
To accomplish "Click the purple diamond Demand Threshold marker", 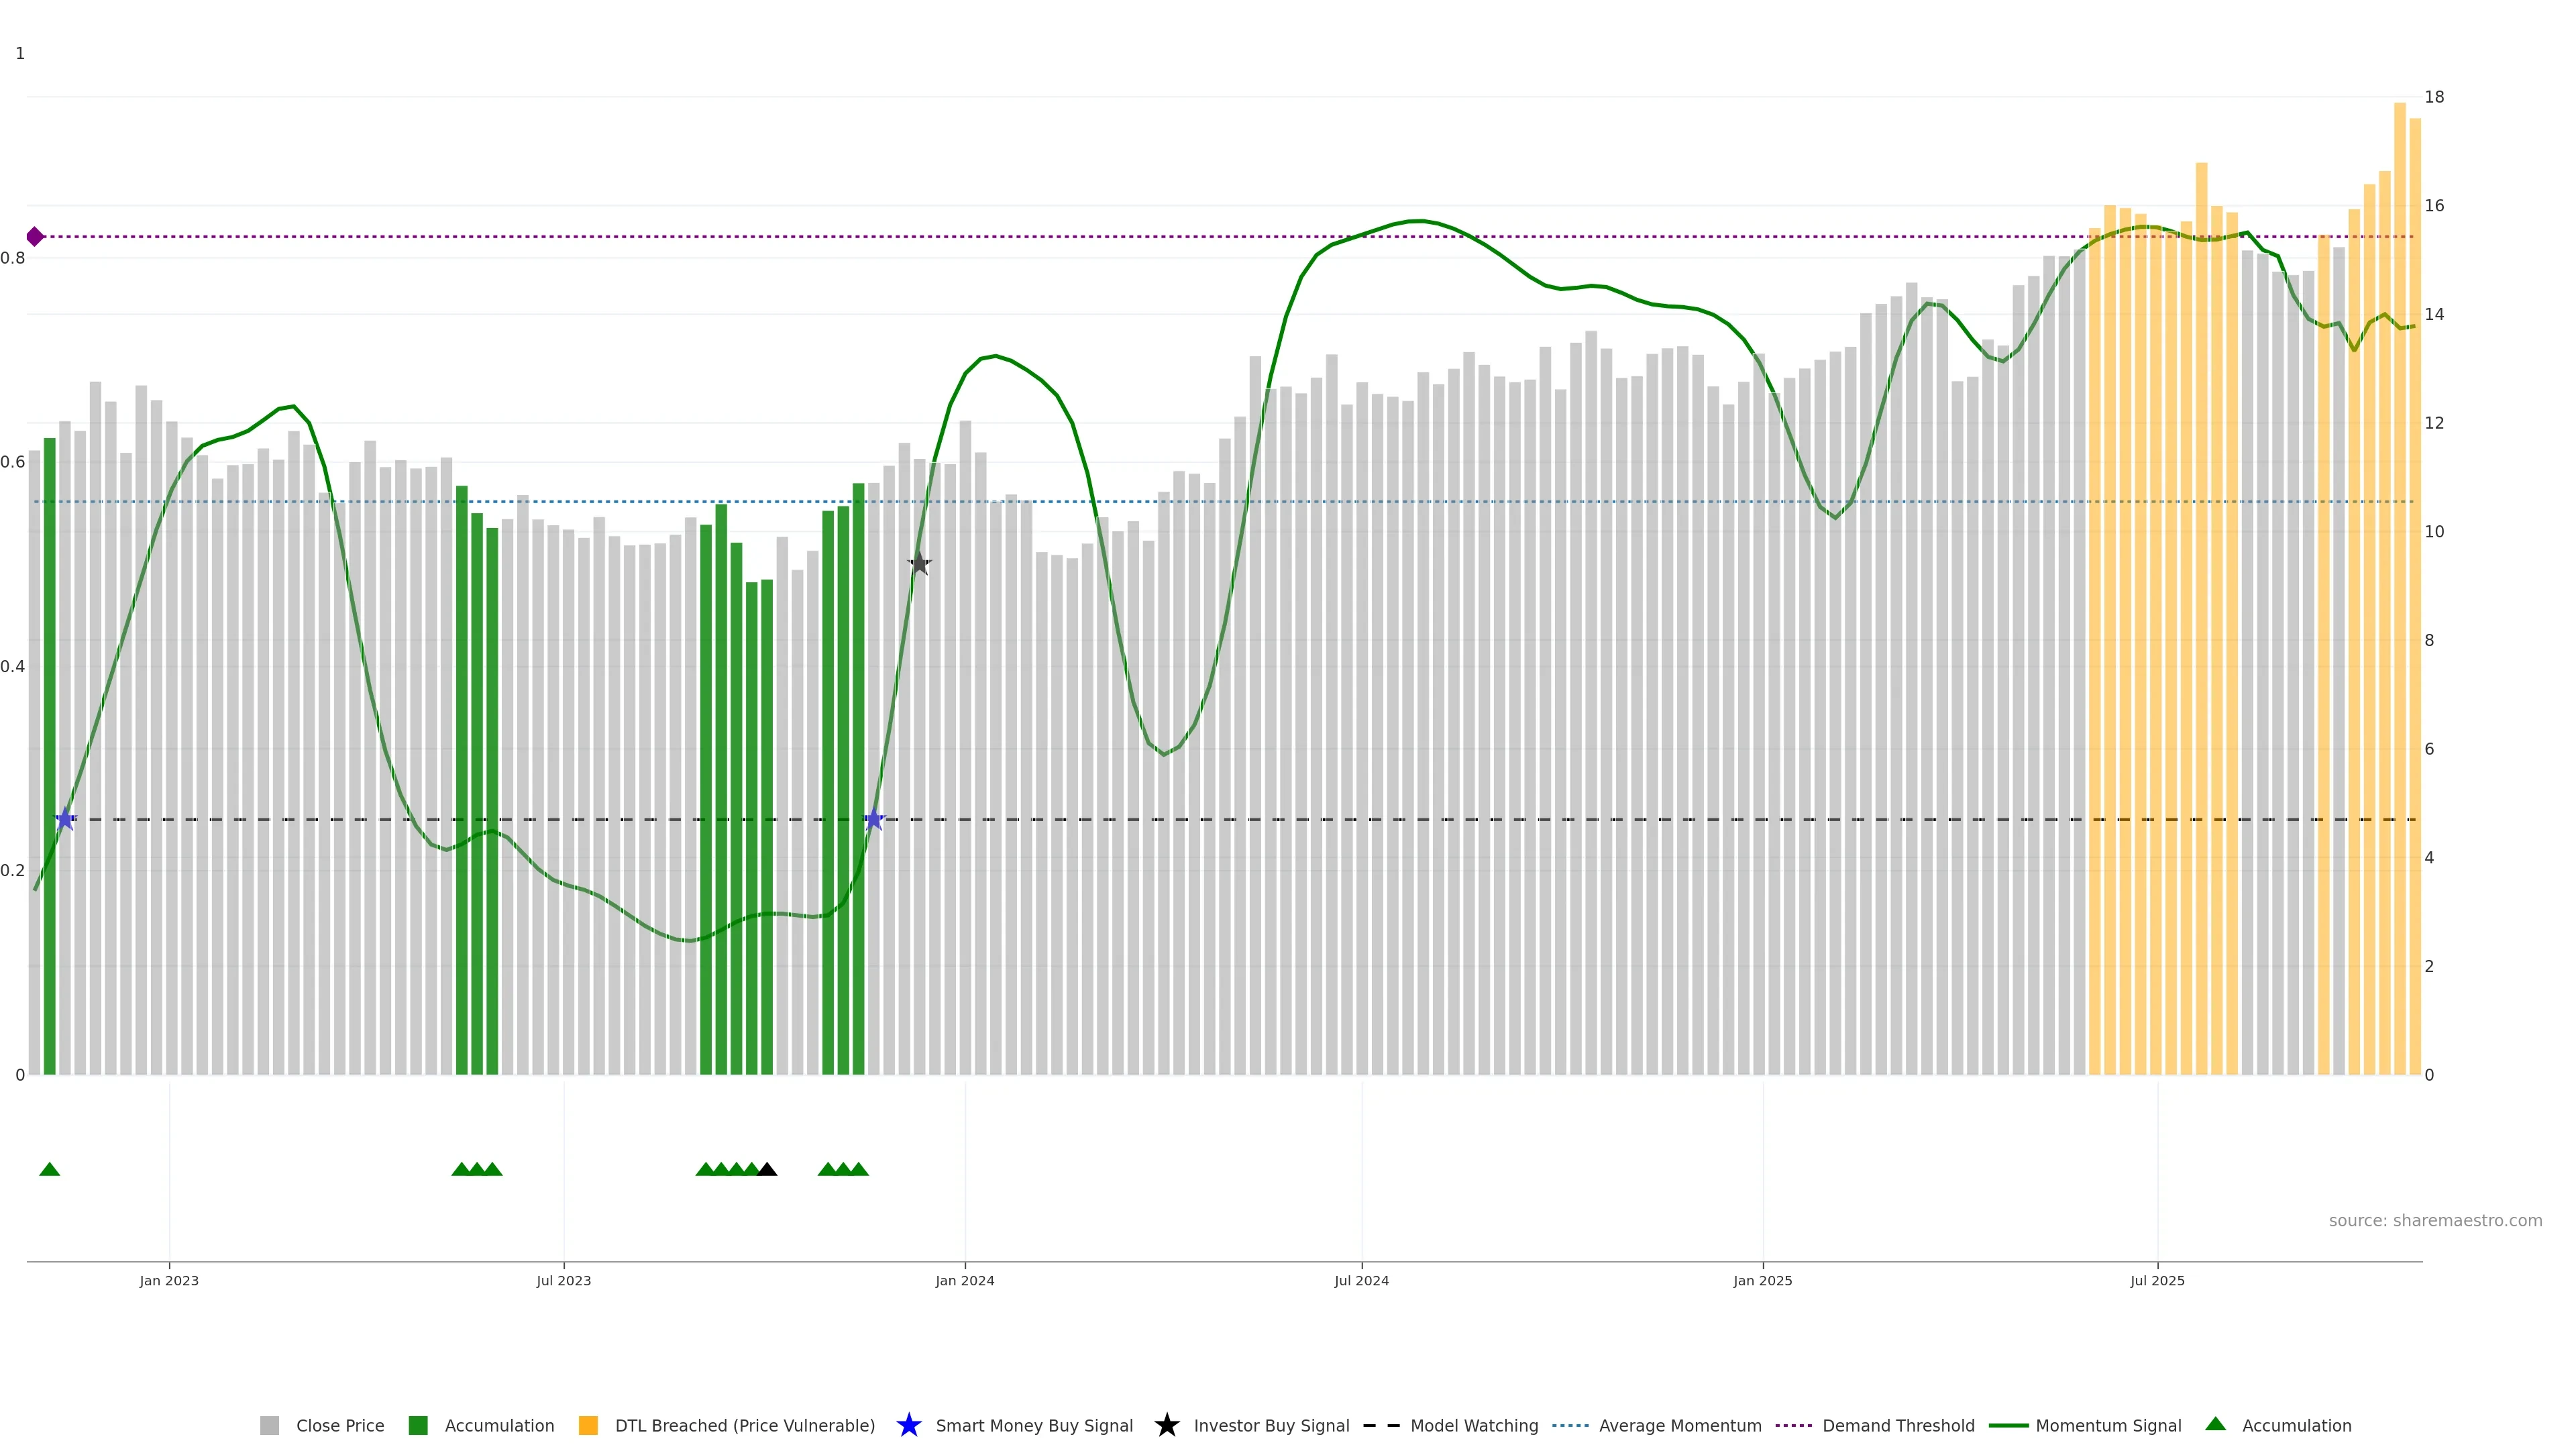I will 35,237.
